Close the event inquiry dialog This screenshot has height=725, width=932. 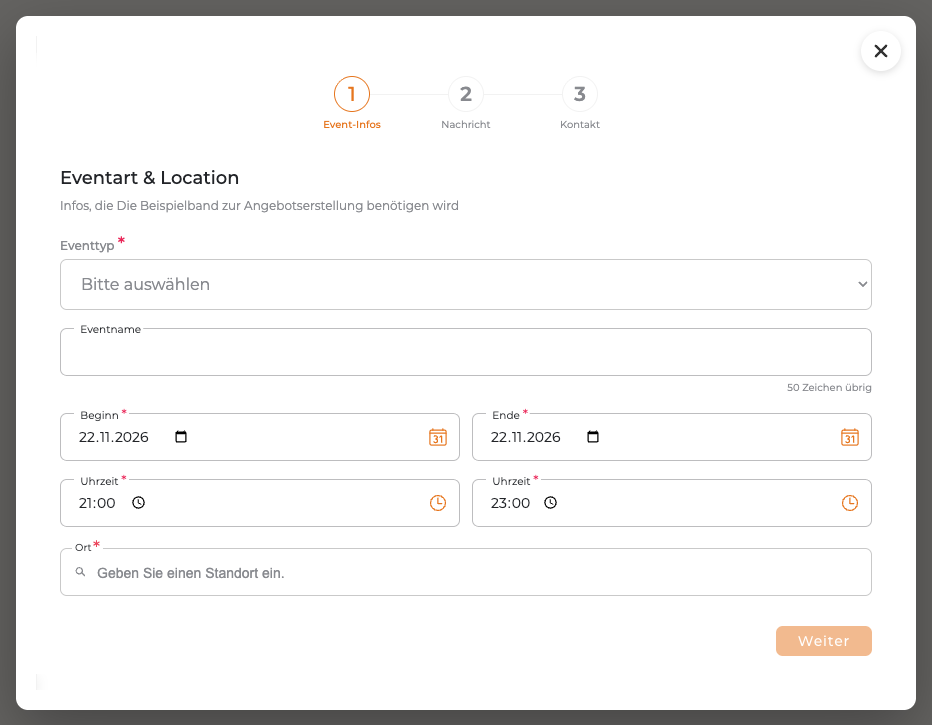point(880,51)
